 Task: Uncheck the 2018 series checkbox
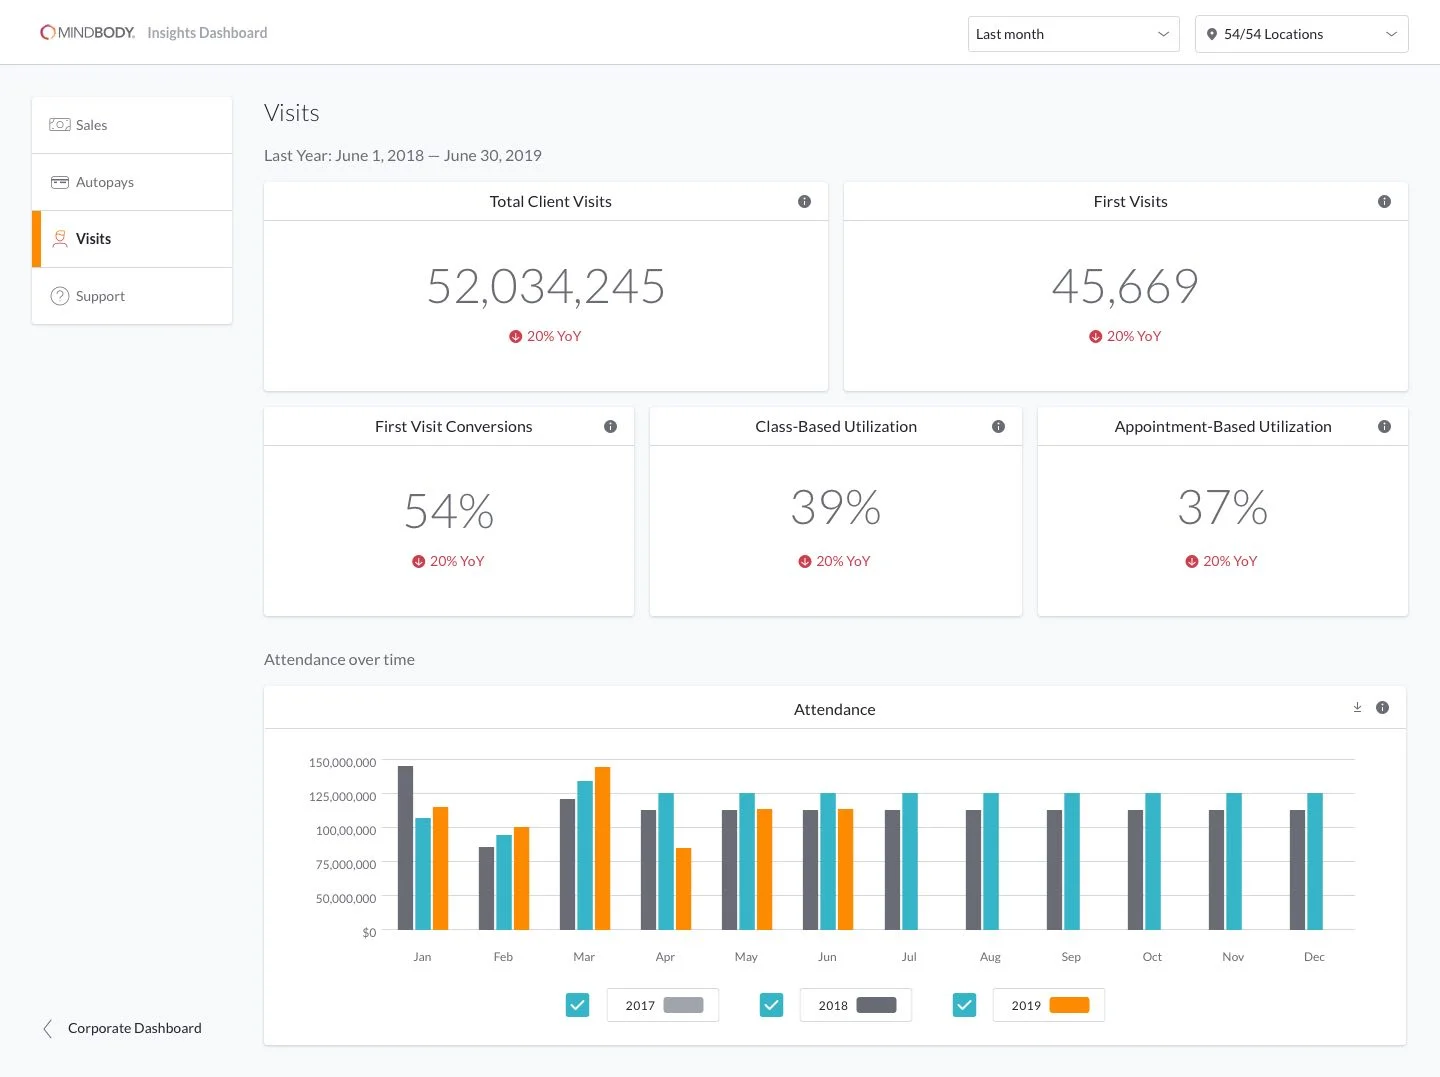pyautogui.click(x=771, y=1005)
